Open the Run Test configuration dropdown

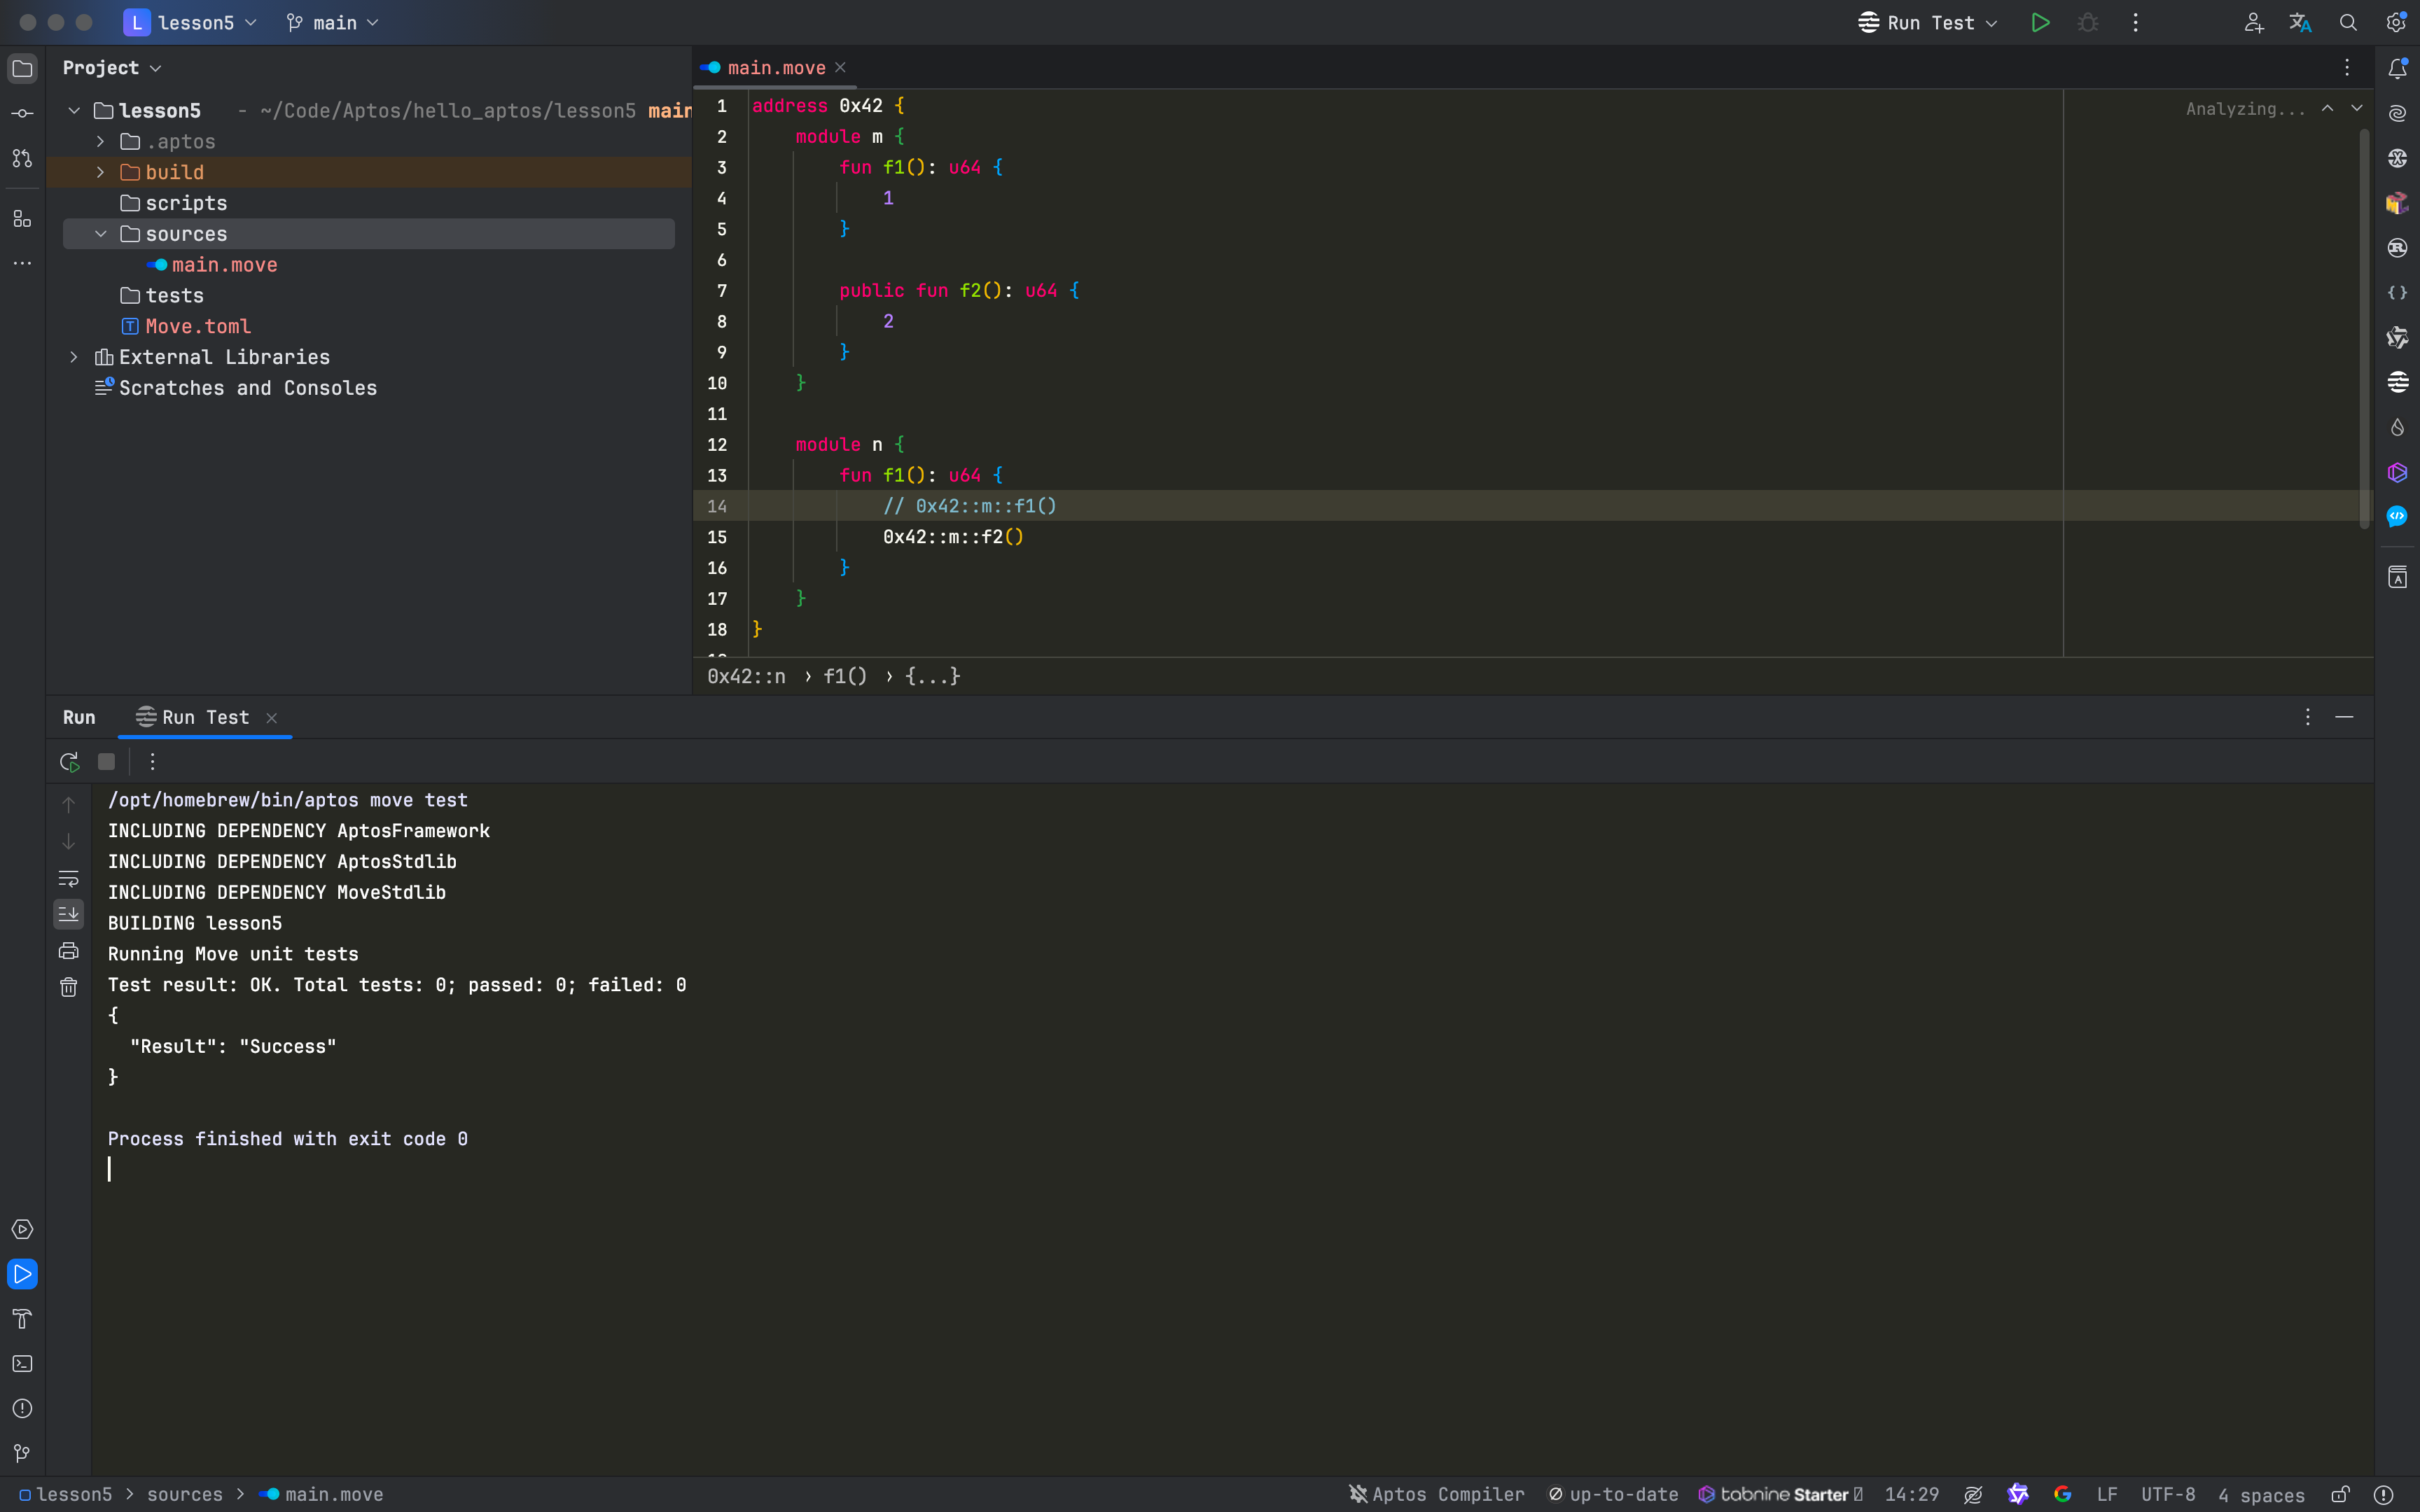click(1928, 22)
